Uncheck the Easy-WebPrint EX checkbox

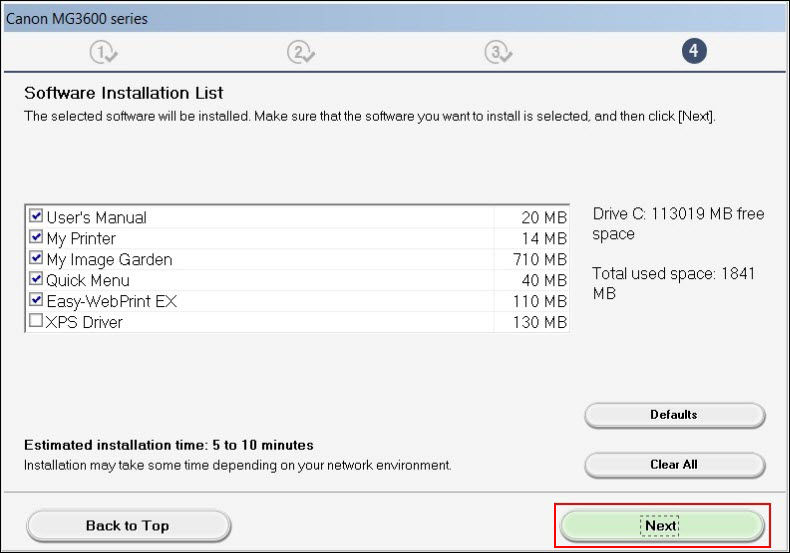click(36, 300)
